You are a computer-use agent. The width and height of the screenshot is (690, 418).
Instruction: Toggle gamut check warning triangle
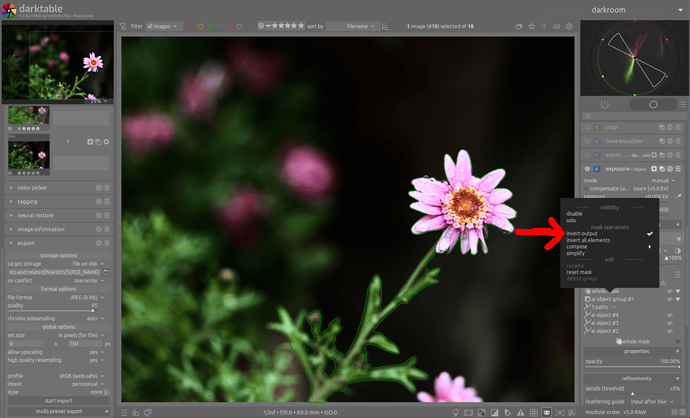point(521,412)
